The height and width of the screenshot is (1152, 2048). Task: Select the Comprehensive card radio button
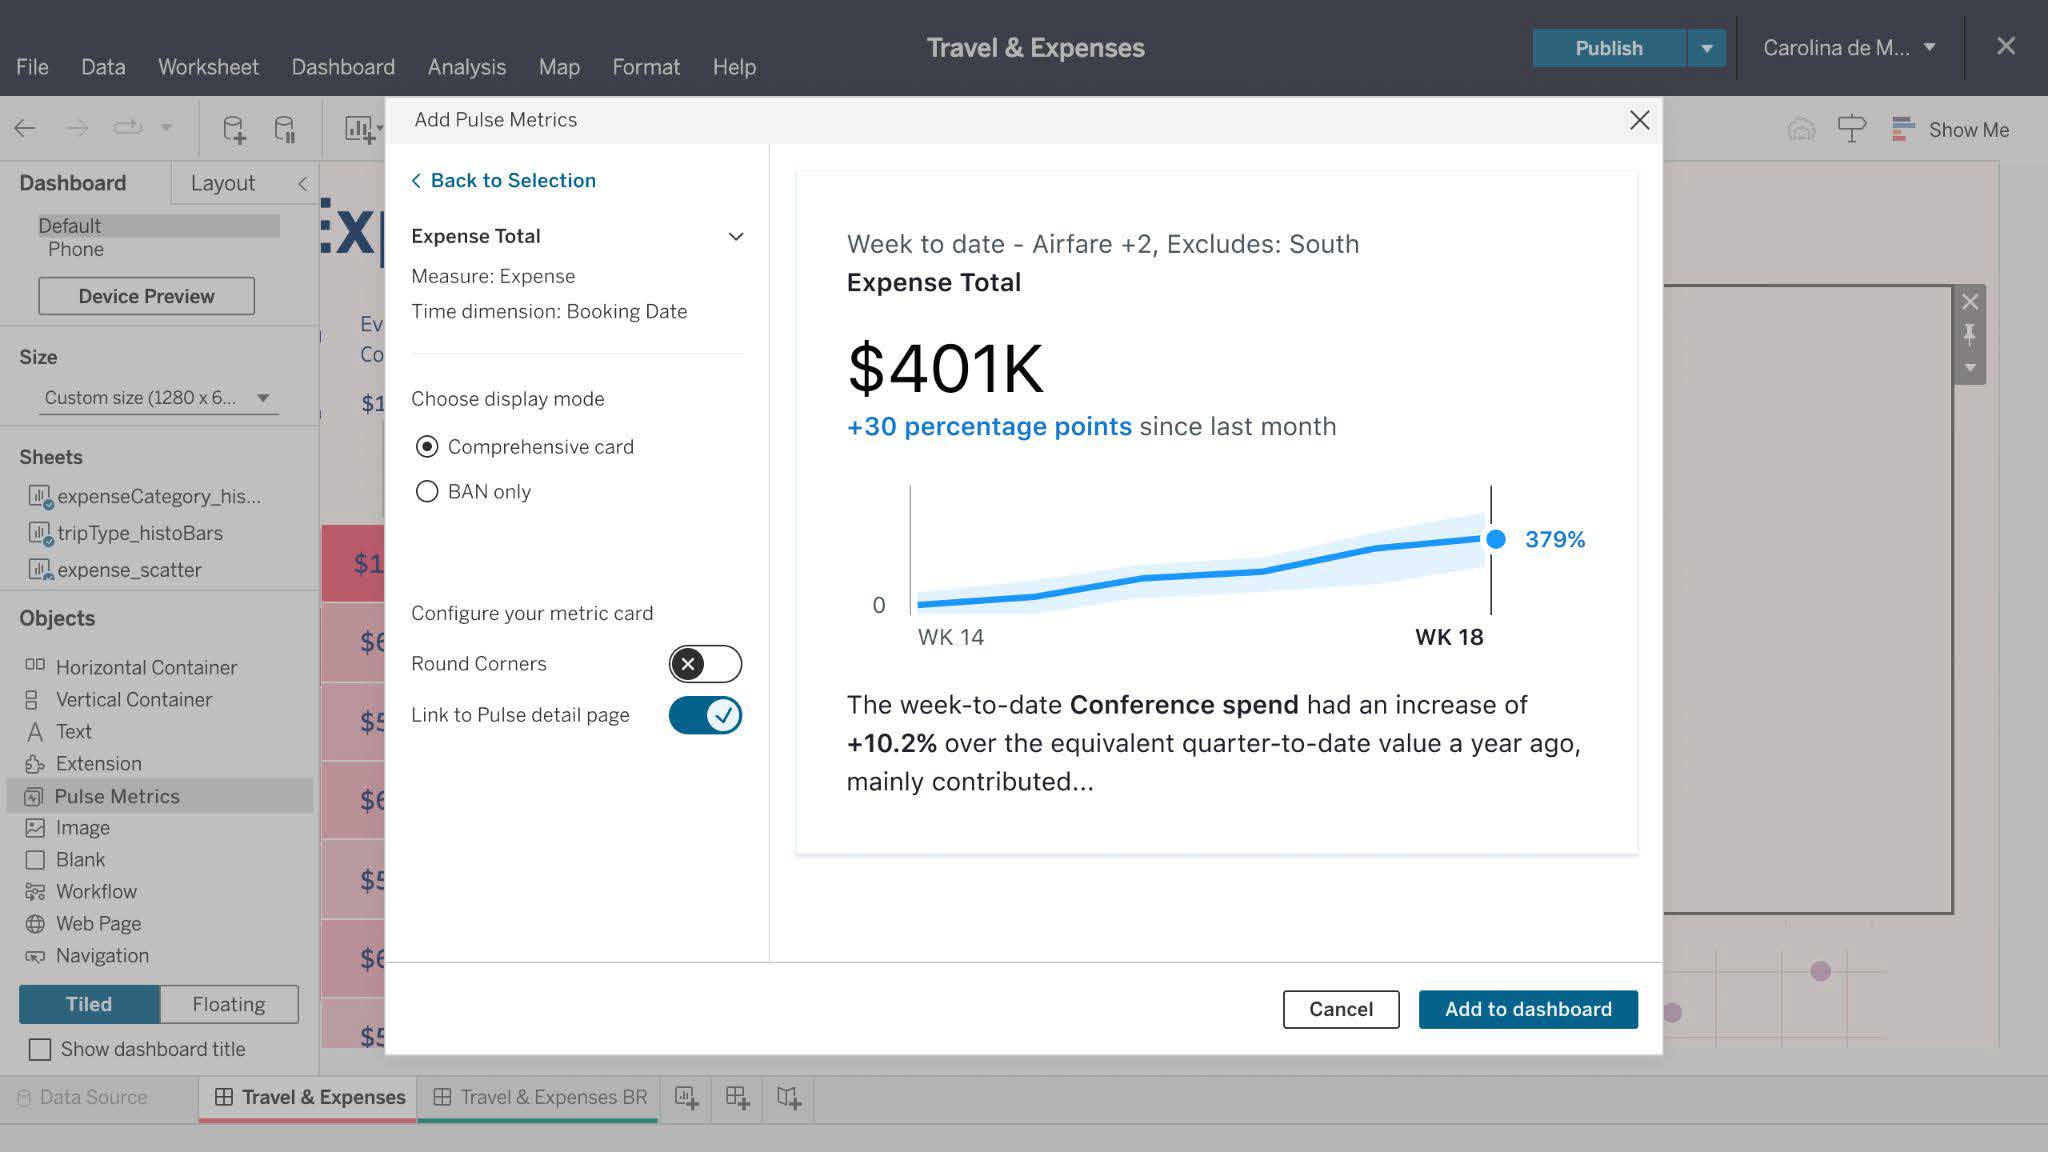pyautogui.click(x=426, y=446)
